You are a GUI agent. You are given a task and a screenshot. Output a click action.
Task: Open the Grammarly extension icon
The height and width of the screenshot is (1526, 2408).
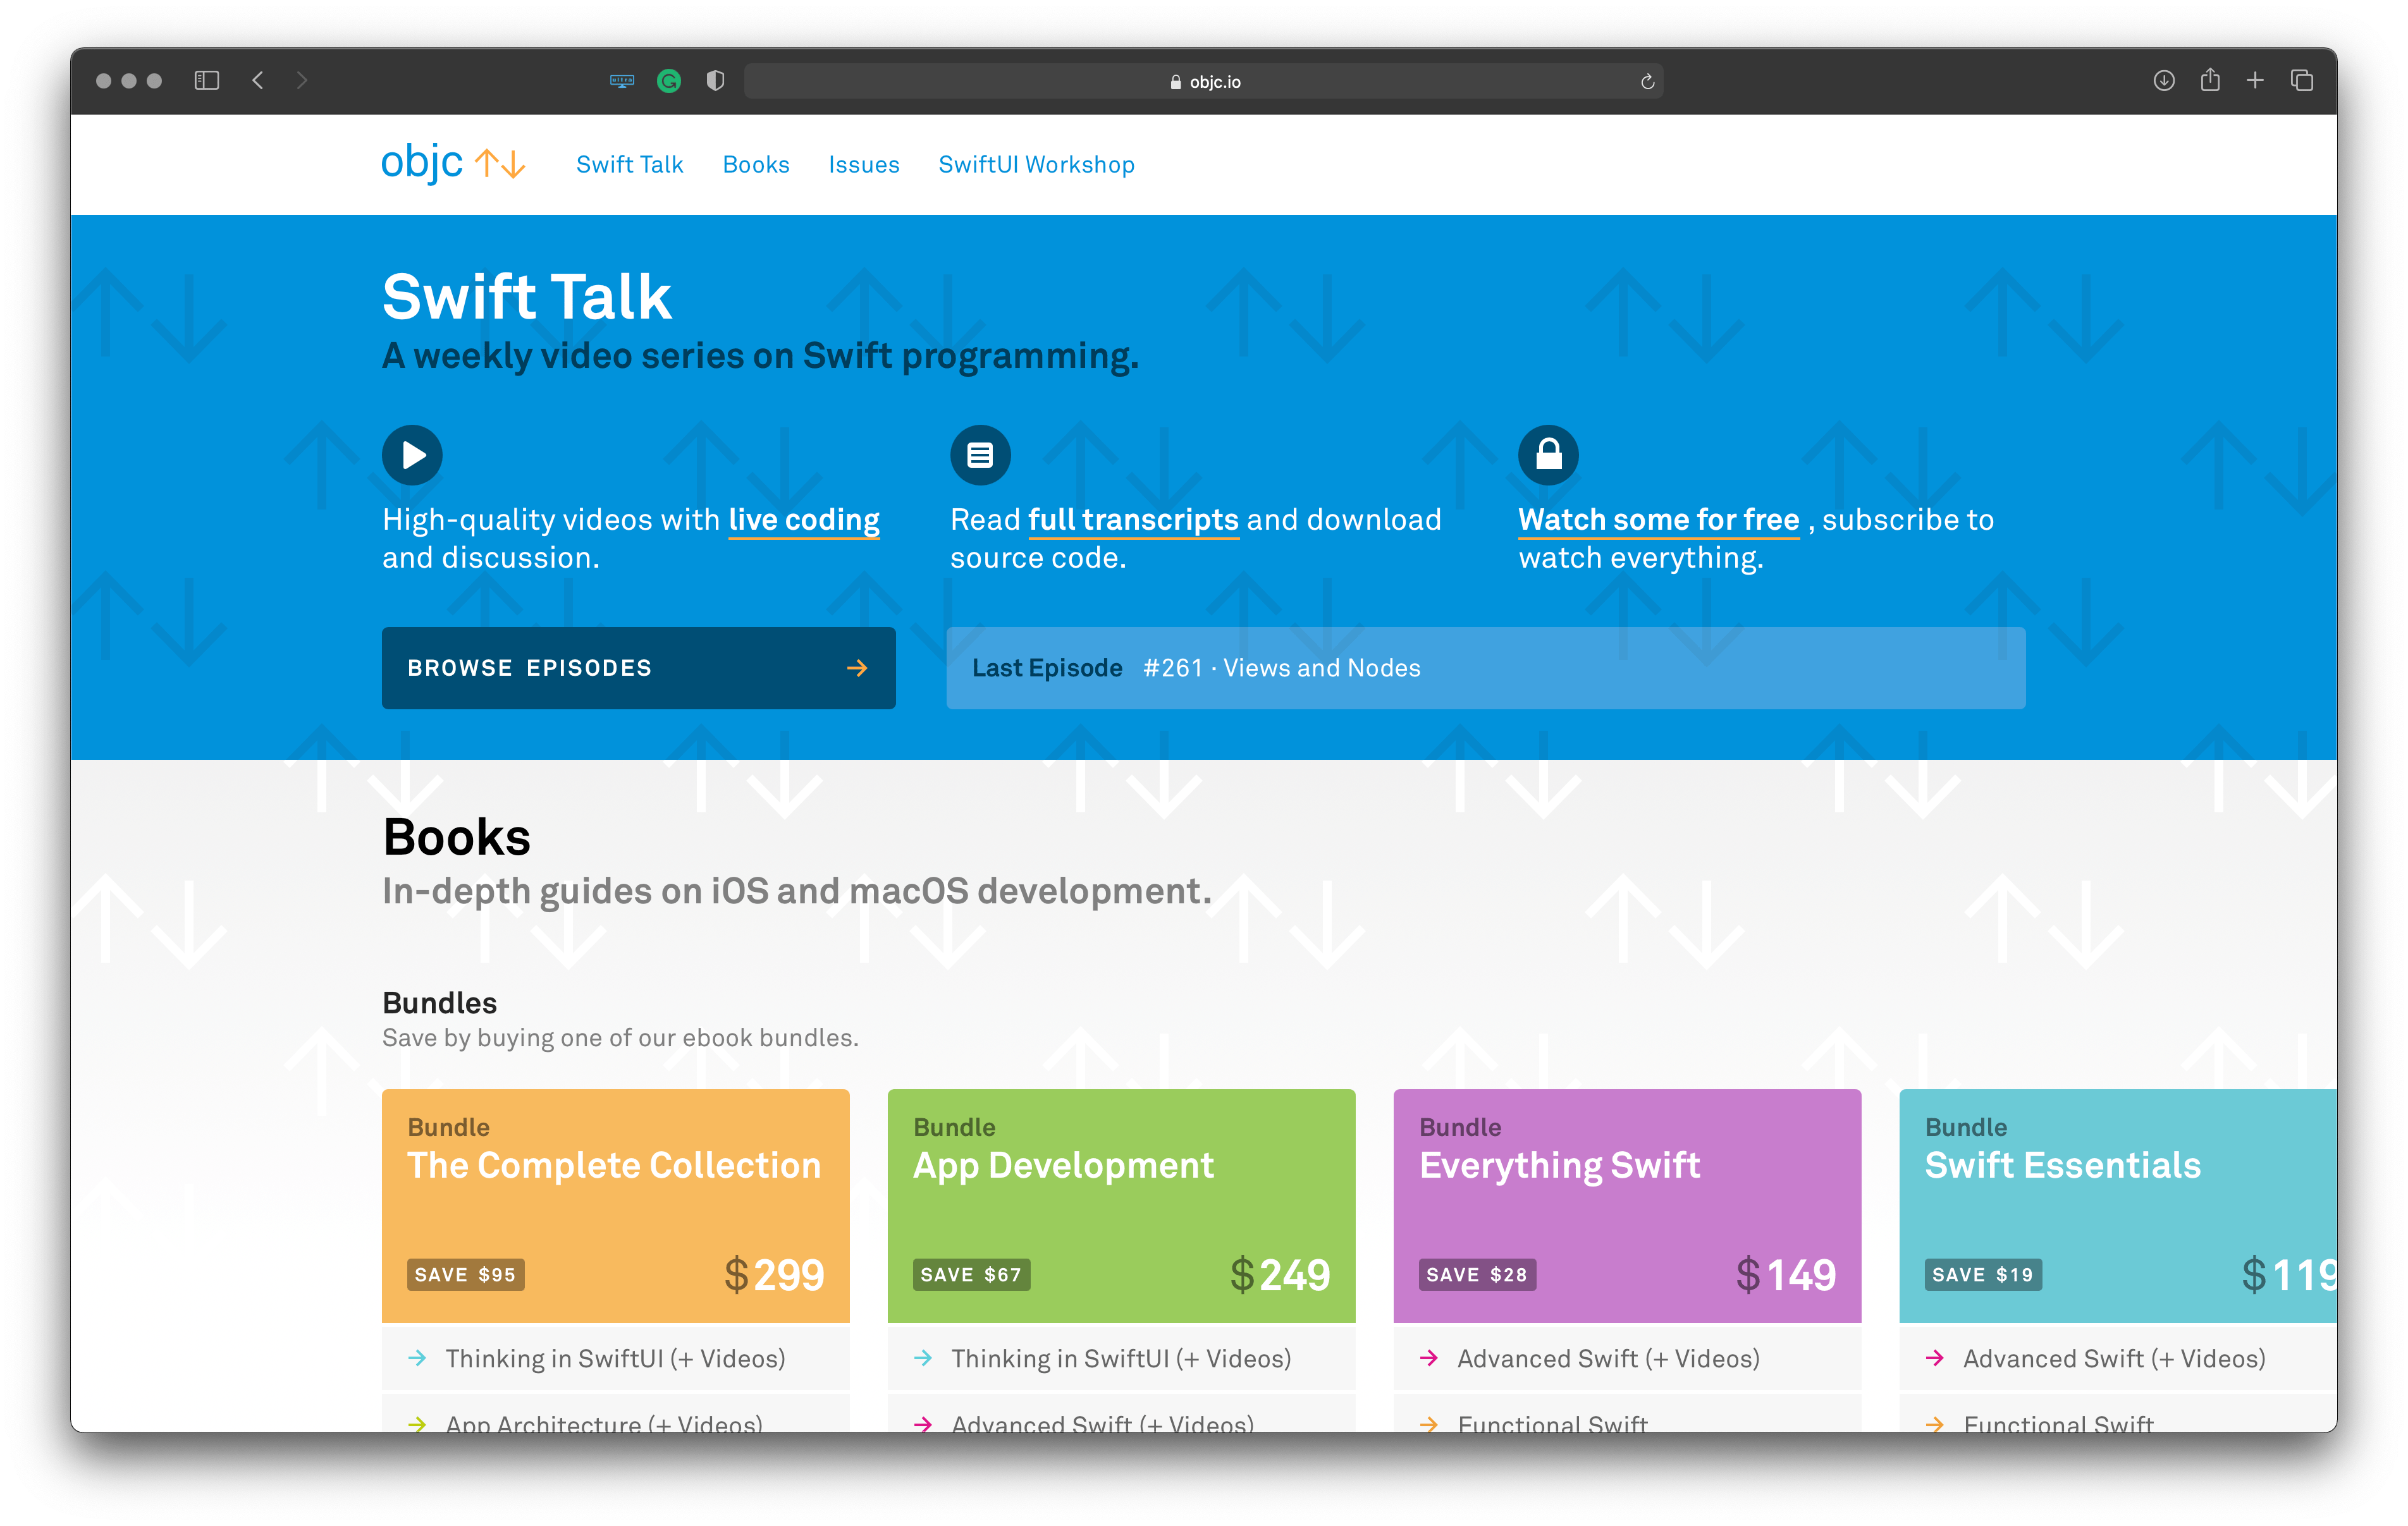click(669, 81)
